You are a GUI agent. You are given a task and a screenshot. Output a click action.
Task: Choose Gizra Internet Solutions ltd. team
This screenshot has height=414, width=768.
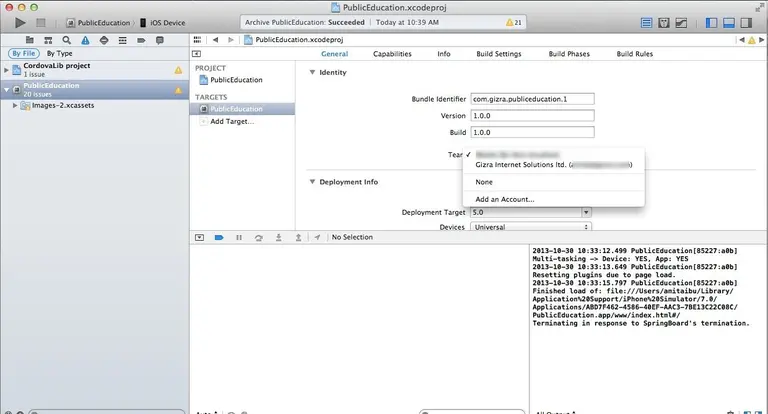[x=553, y=165]
